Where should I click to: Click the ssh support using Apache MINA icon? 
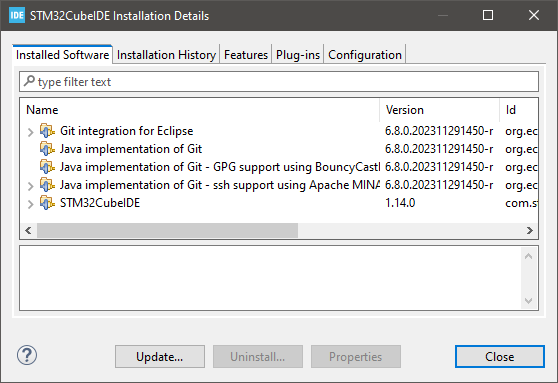[x=47, y=185]
